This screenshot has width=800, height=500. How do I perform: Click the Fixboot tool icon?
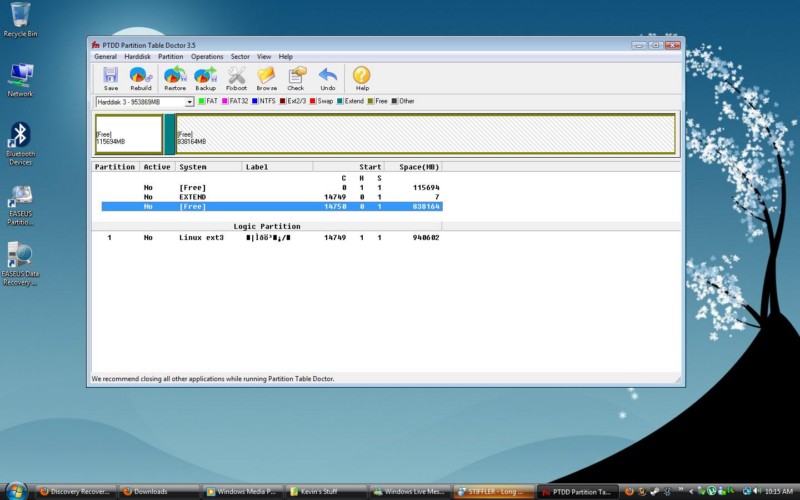(236, 78)
